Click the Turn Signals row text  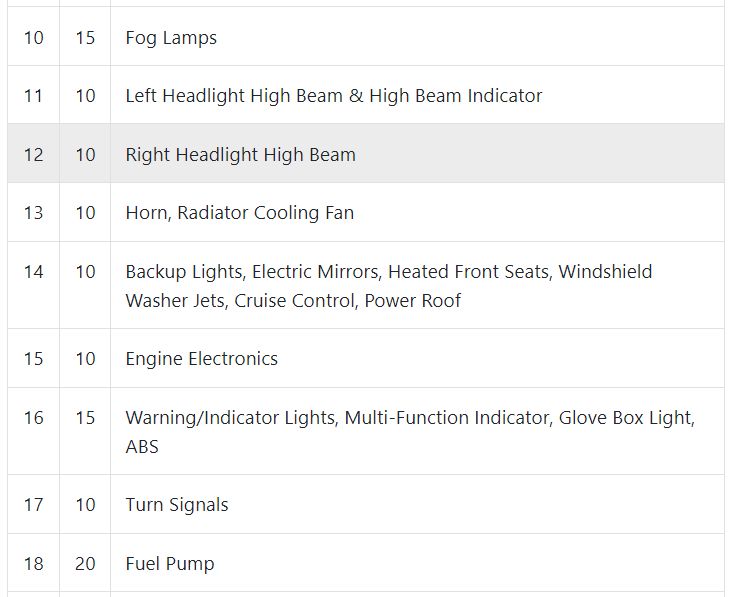[177, 505]
